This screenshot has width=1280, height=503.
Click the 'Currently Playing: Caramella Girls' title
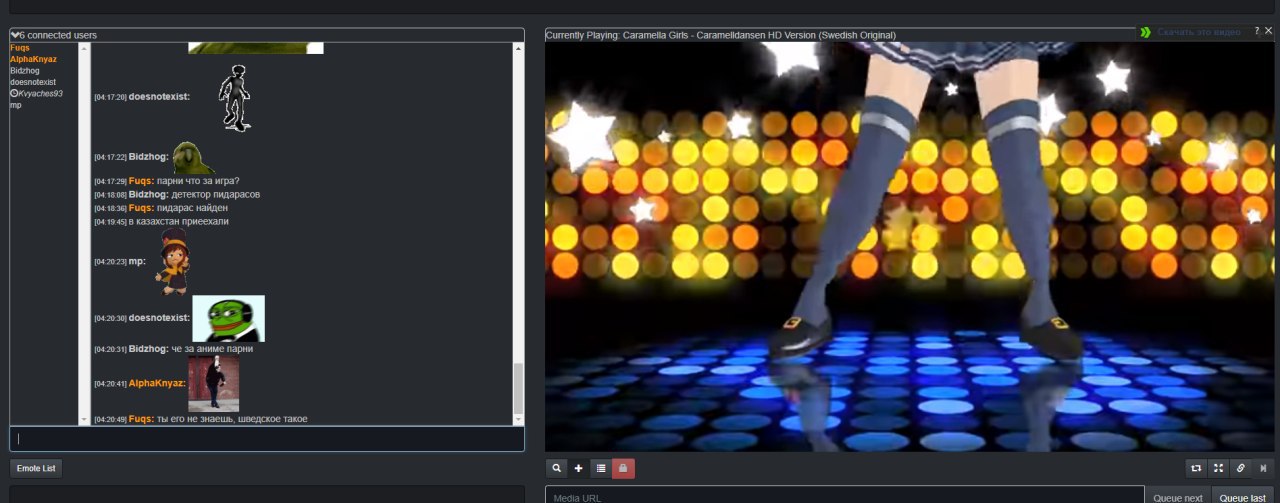[720, 35]
